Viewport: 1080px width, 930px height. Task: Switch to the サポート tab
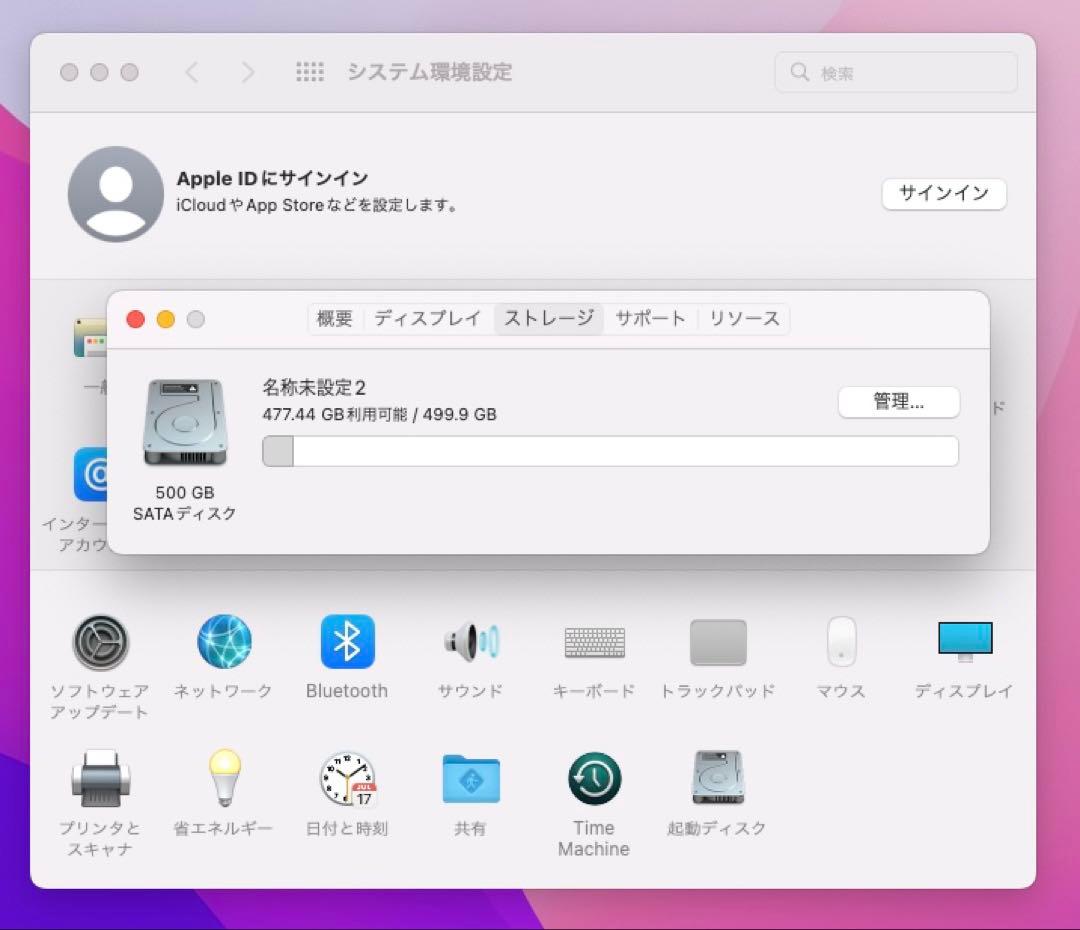tap(650, 318)
